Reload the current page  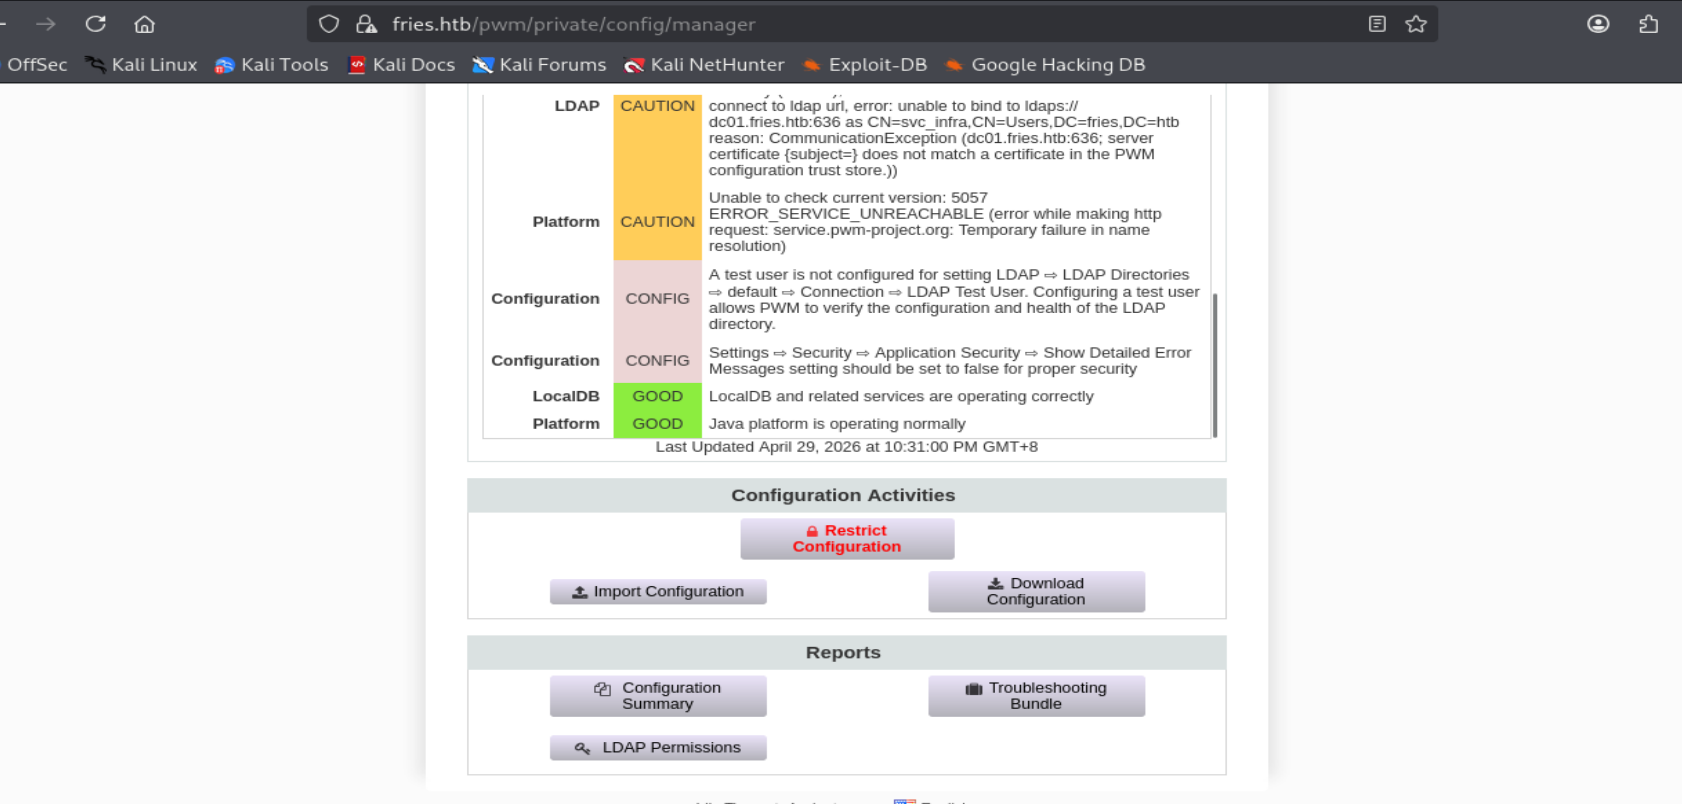point(96,24)
